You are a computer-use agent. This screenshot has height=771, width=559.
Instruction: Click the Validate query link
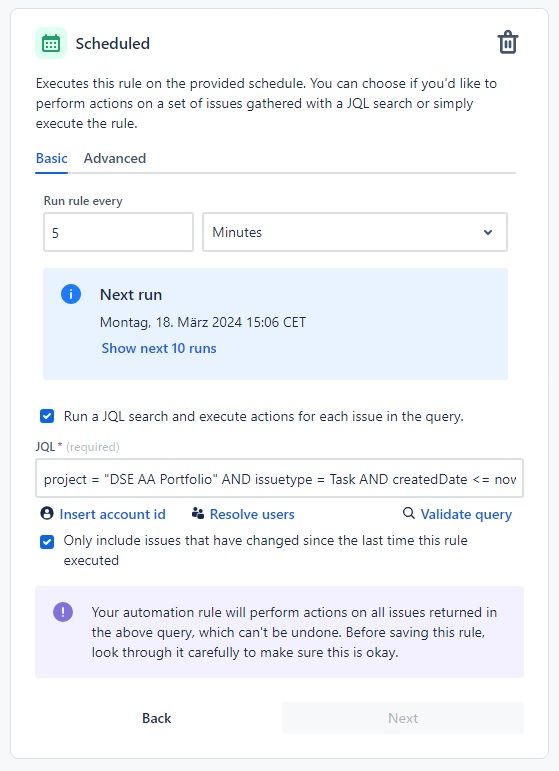(x=466, y=514)
